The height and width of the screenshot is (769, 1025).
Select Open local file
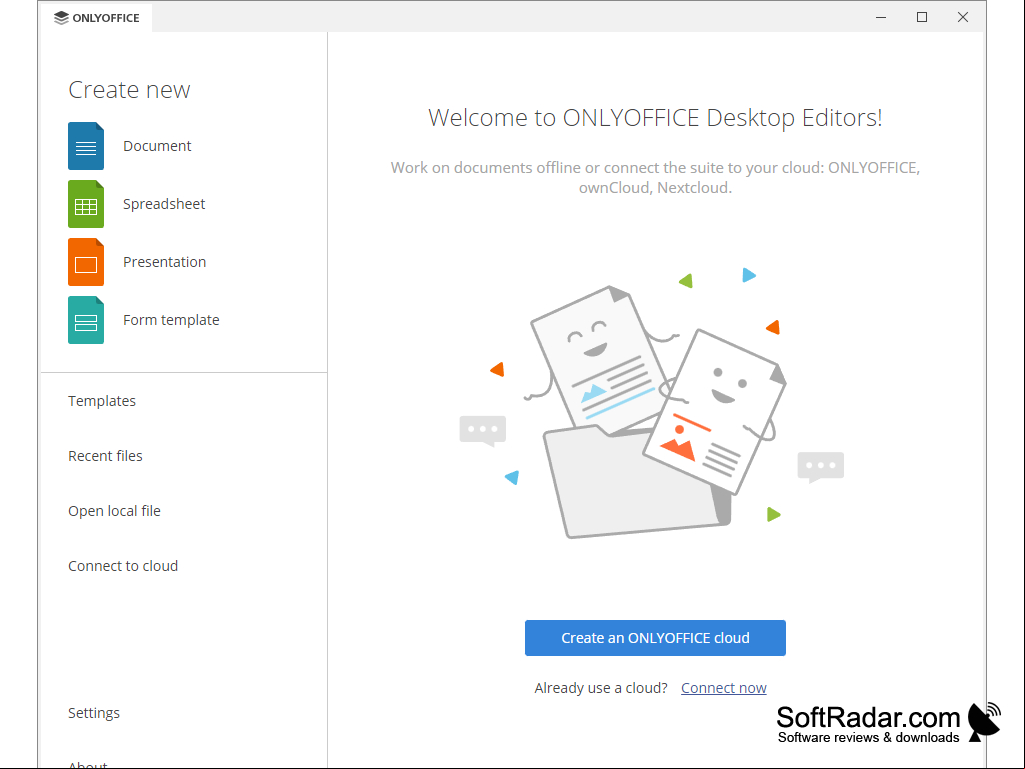(x=114, y=511)
